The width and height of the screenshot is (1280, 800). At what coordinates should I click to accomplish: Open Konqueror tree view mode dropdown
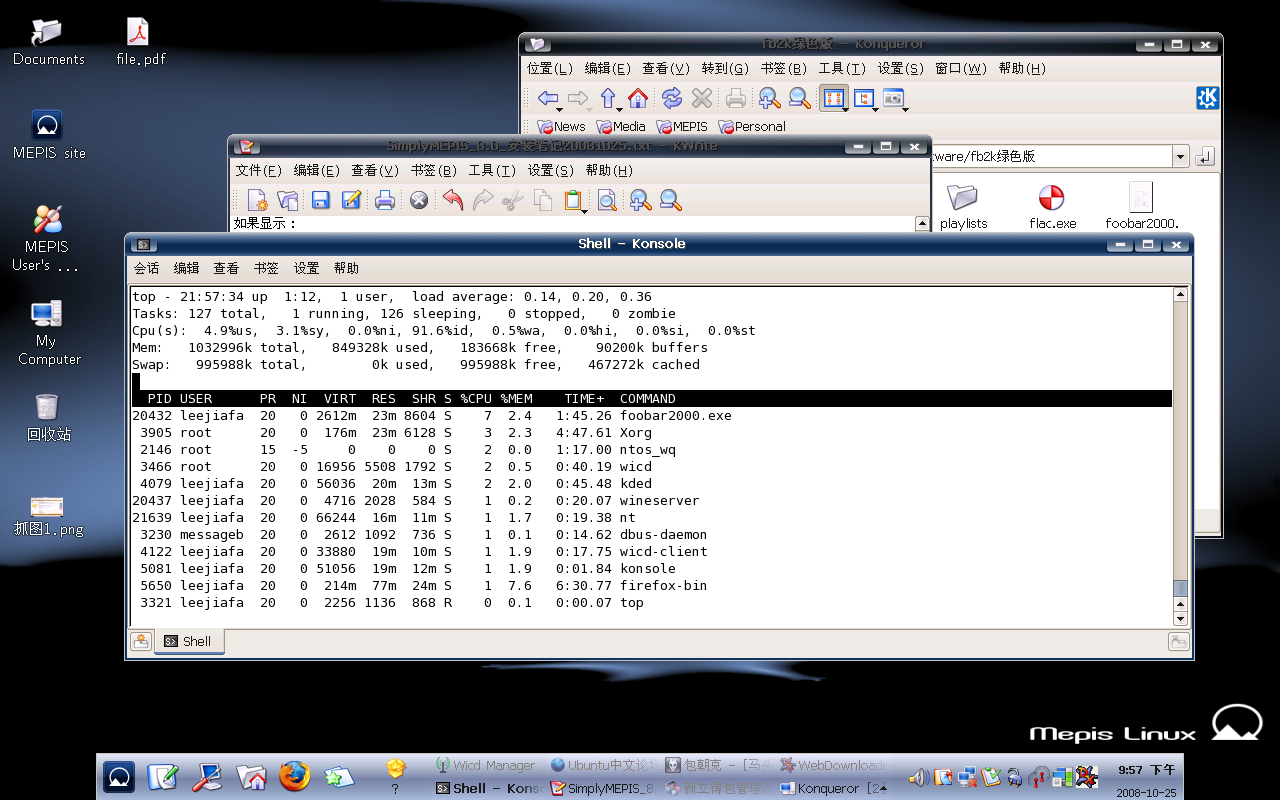point(865,98)
